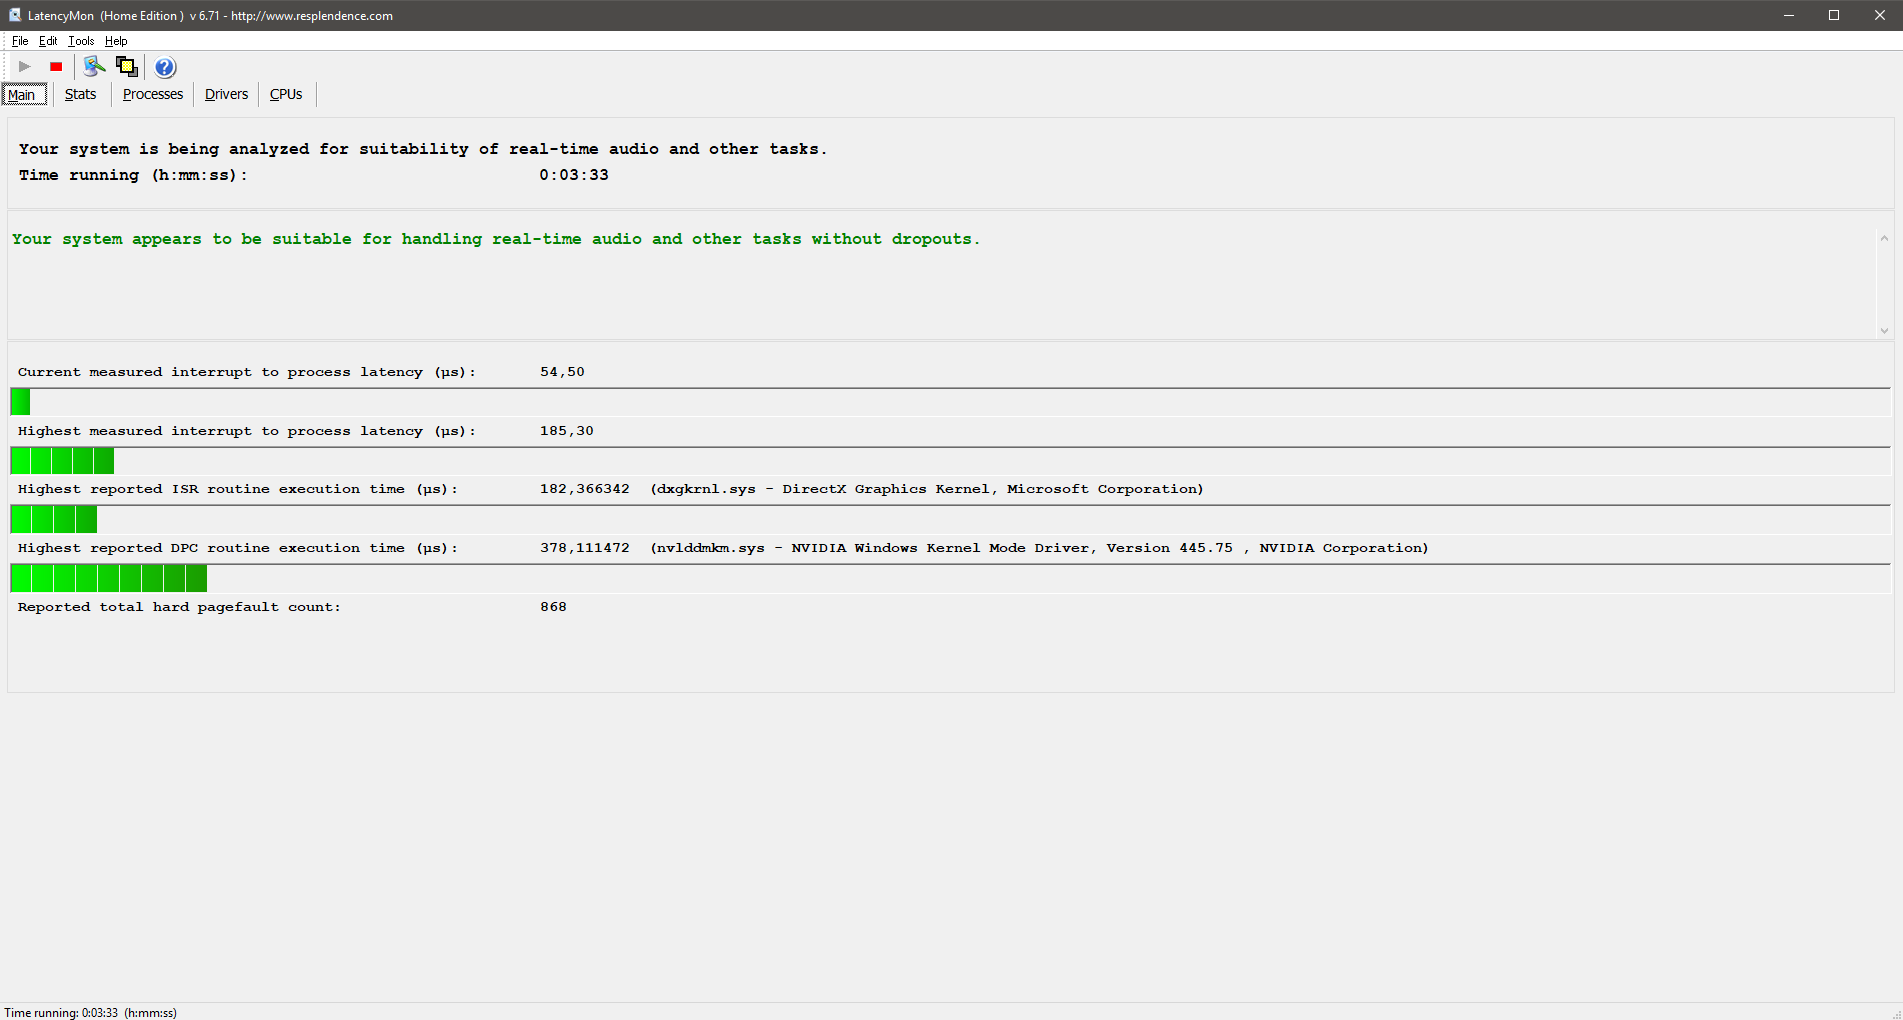
Task: Switch to the CPUs tab
Action: pyautogui.click(x=286, y=94)
